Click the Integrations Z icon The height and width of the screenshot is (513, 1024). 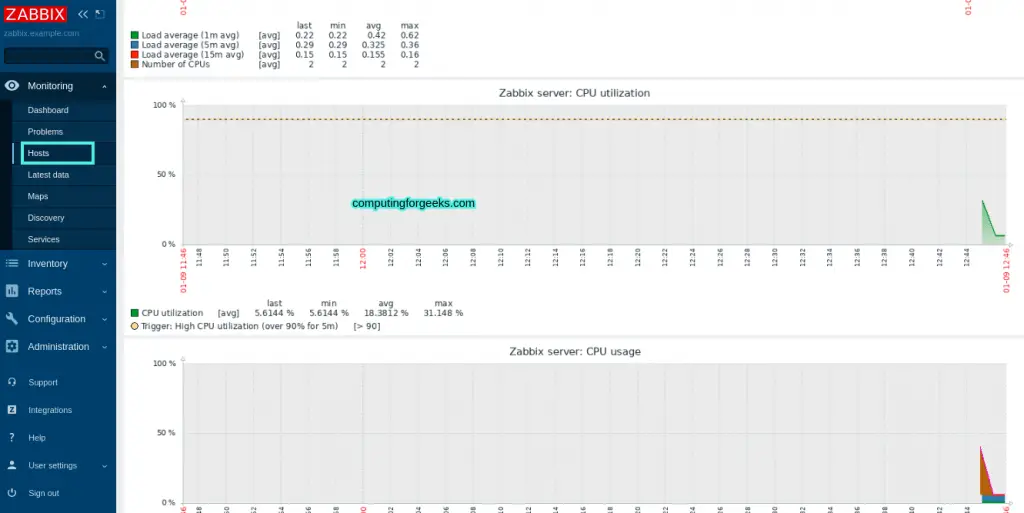12,410
